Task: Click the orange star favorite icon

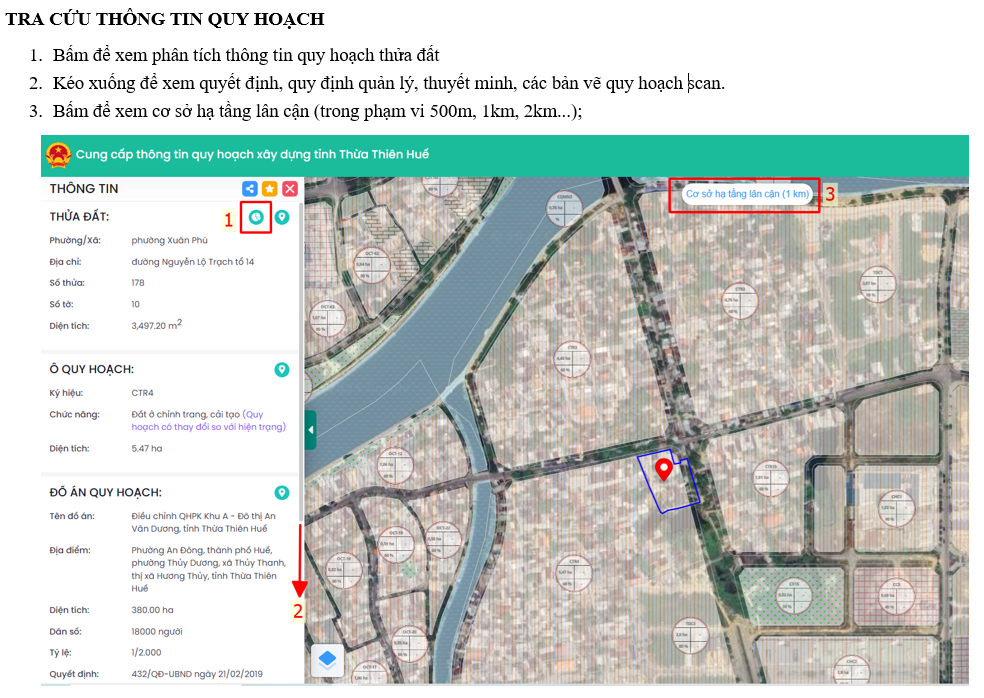Action: (270, 189)
